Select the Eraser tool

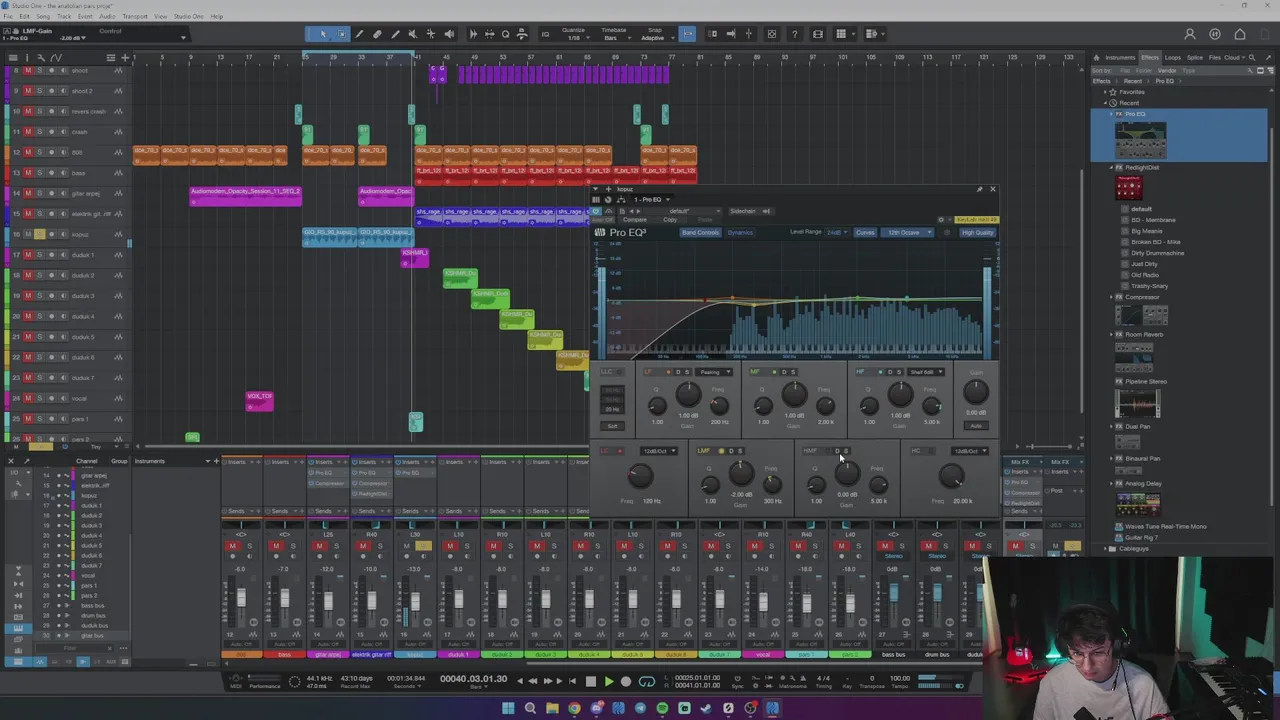(x=377, y=34)
